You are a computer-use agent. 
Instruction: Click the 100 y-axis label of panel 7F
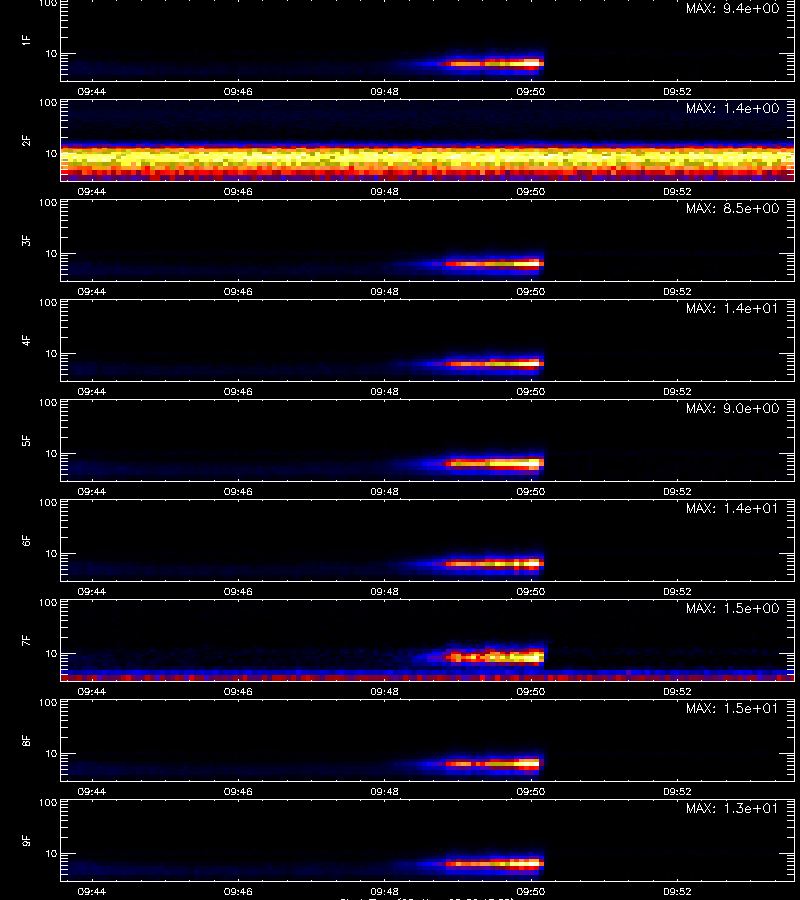click(48, 603)
